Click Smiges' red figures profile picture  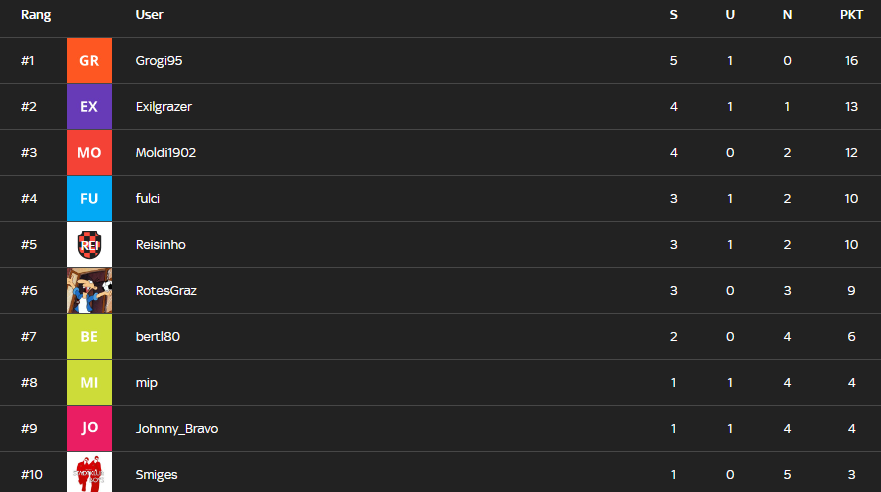pos(89,472)
